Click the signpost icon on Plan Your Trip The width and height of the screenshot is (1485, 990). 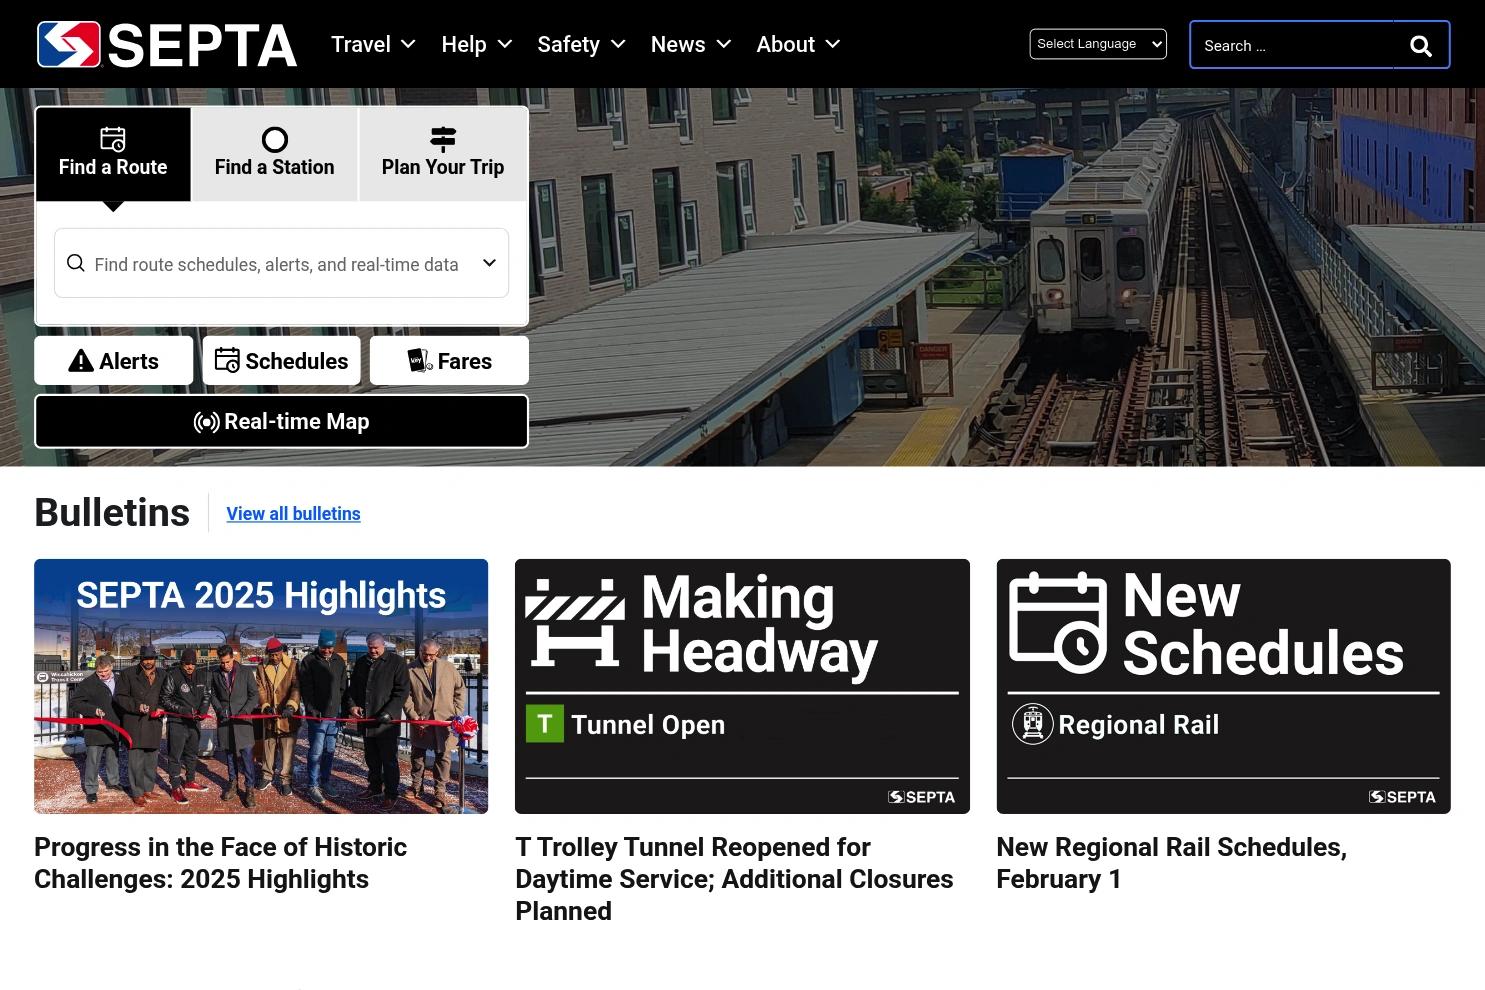(x=443, y=139)
